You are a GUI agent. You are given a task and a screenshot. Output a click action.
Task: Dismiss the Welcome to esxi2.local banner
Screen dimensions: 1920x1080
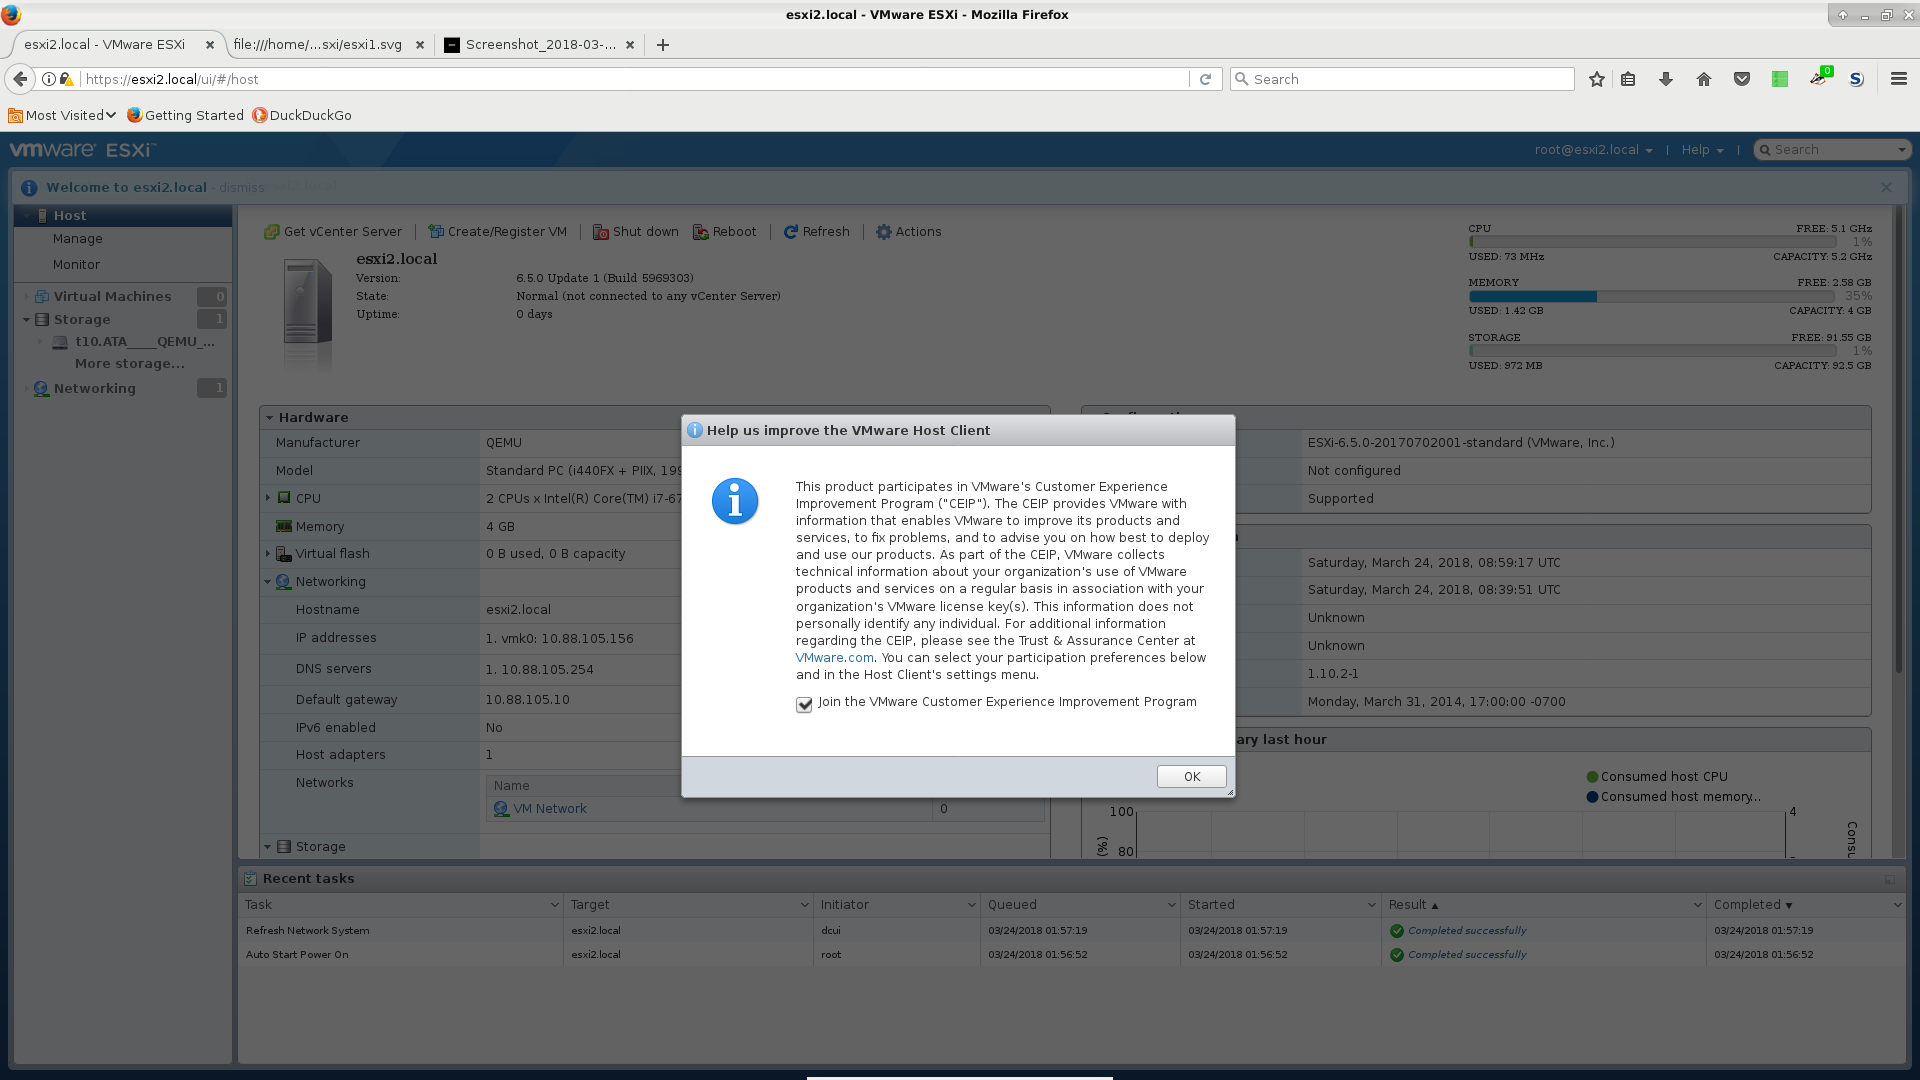(241, 187)
